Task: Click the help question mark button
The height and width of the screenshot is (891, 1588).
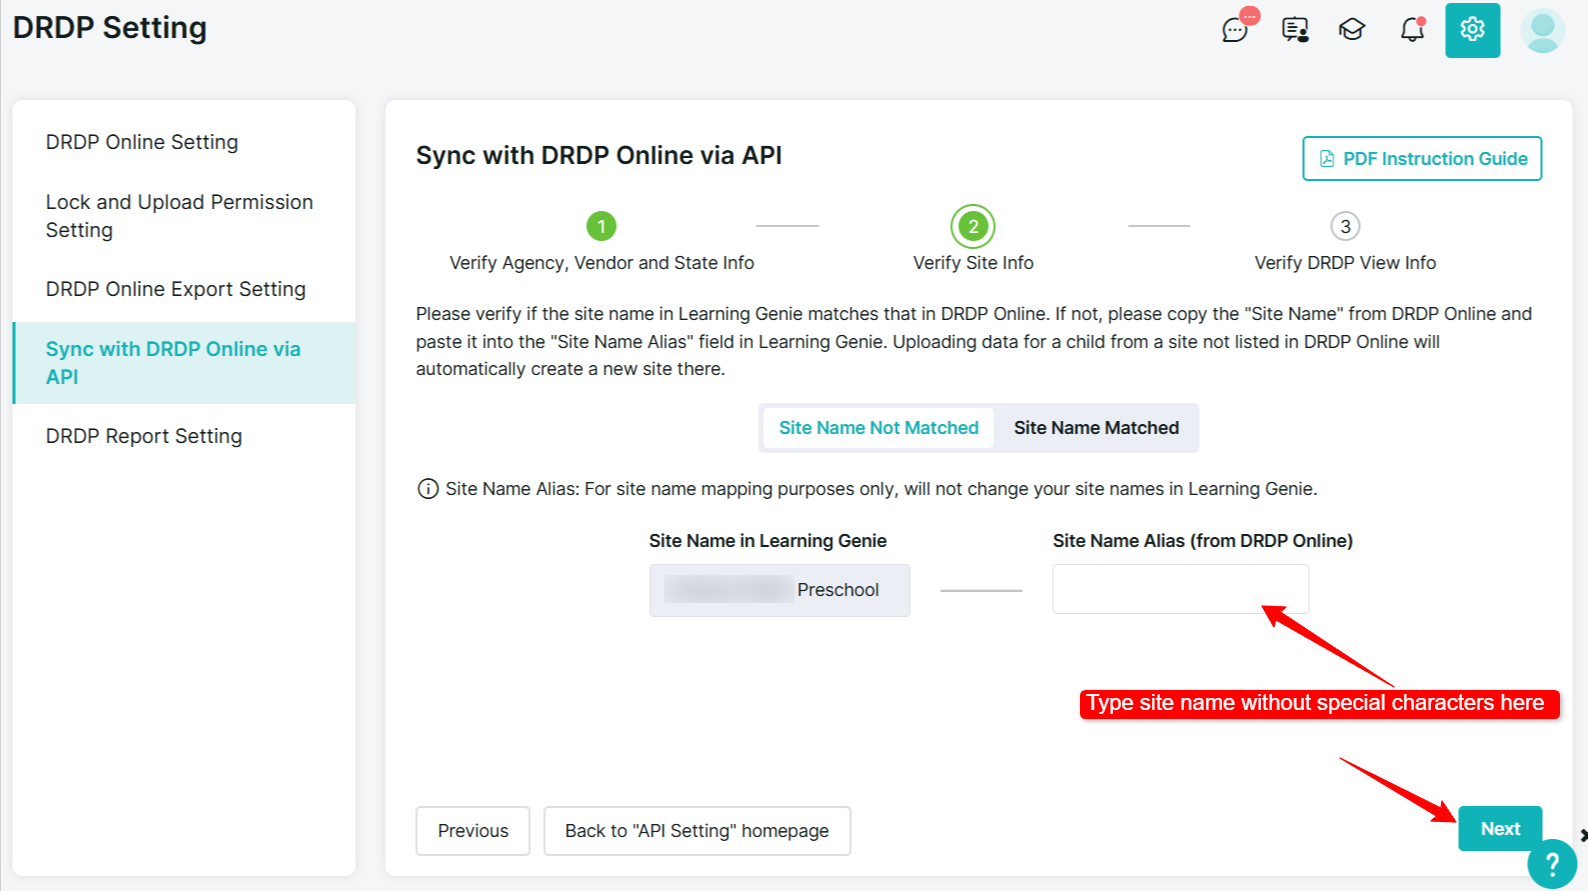Action: [x=1552, y=864]
